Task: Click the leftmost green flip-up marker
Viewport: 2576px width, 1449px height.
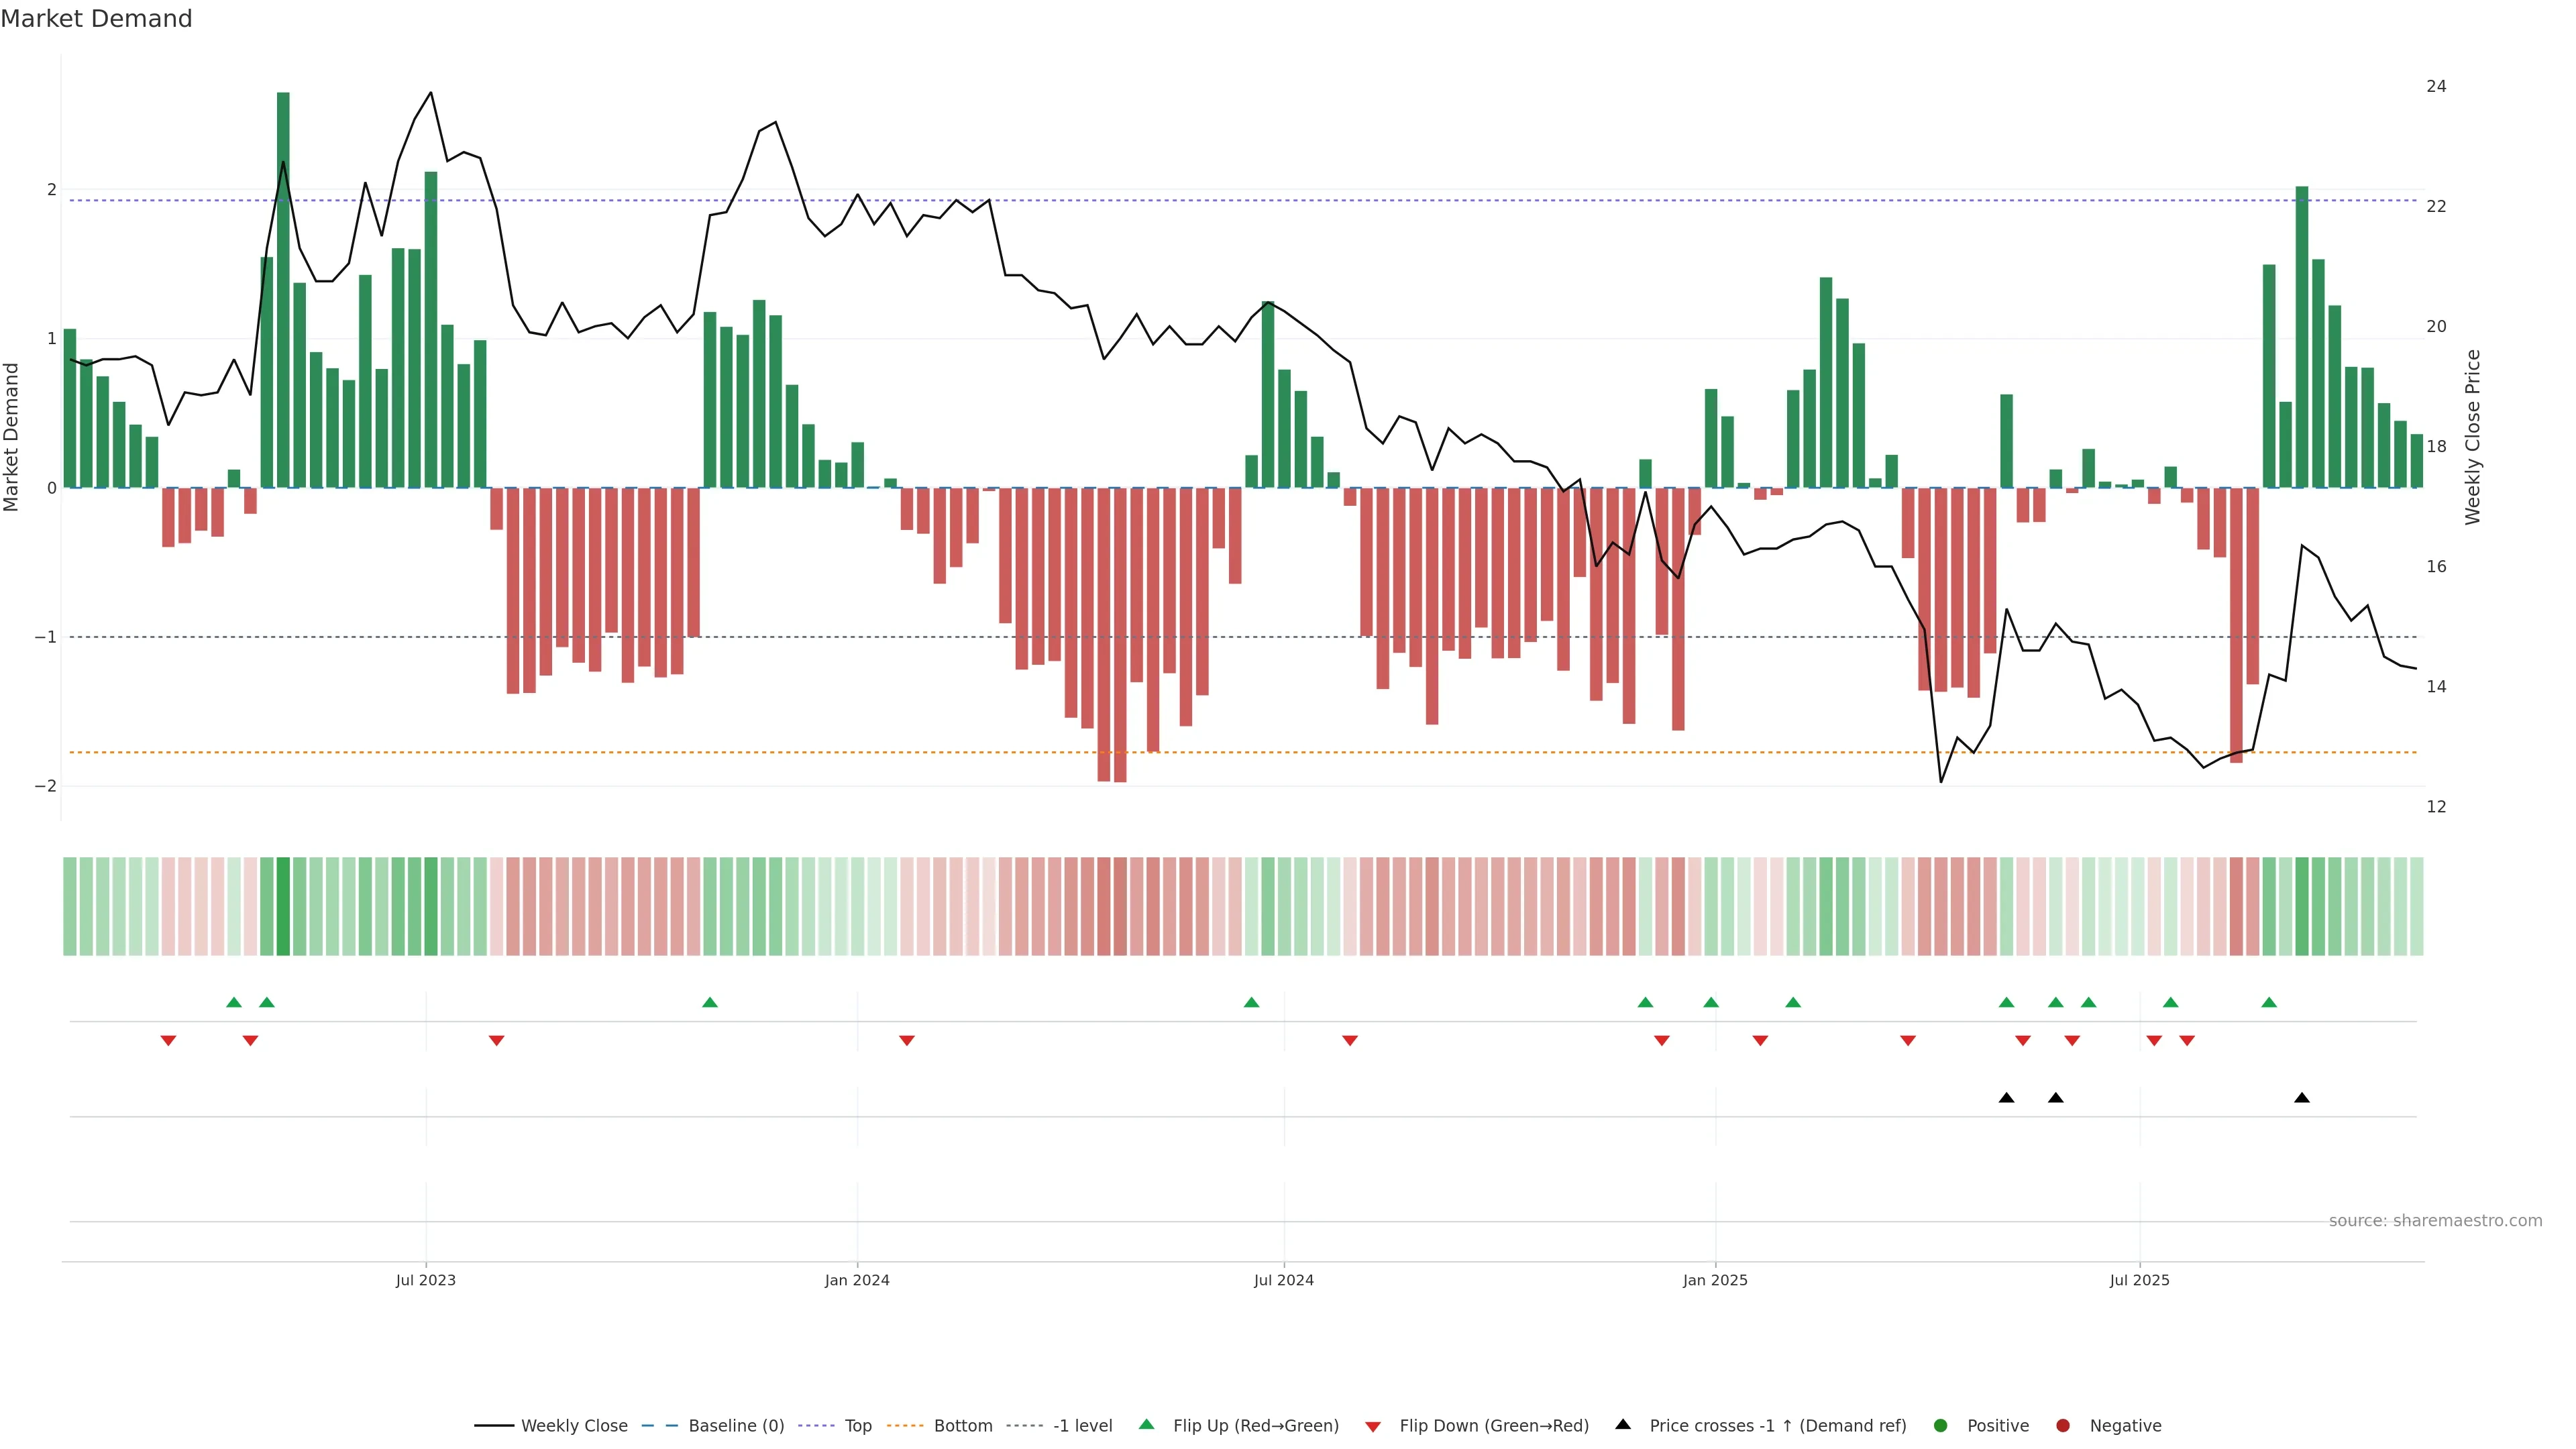Action: (234, 1002)
